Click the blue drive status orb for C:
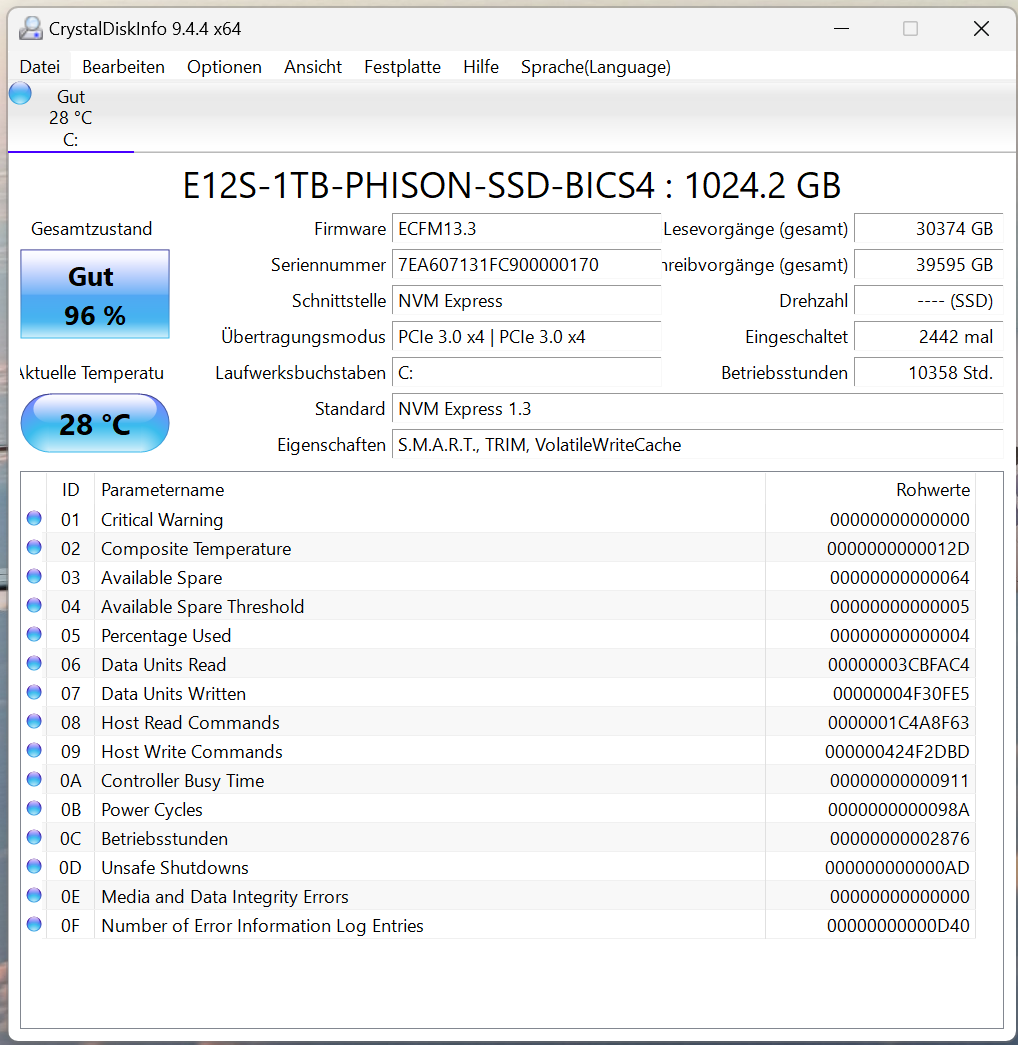1018x1045 pixels. (20, 93)
